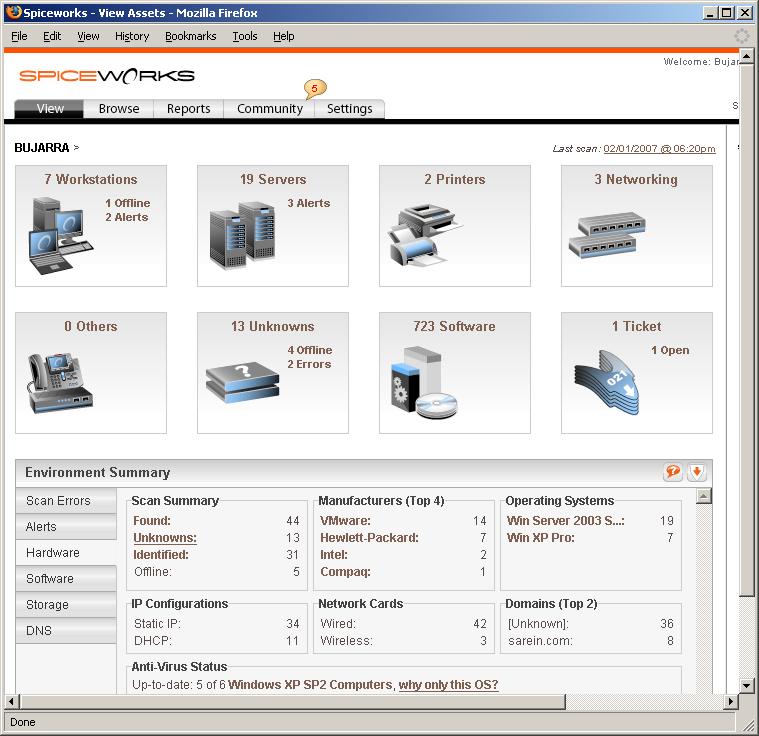Image resolution: width=759 pixels, height=736 pixels.
Task: Click '1 Offline' under Workstations
Action: pos(128,203)
